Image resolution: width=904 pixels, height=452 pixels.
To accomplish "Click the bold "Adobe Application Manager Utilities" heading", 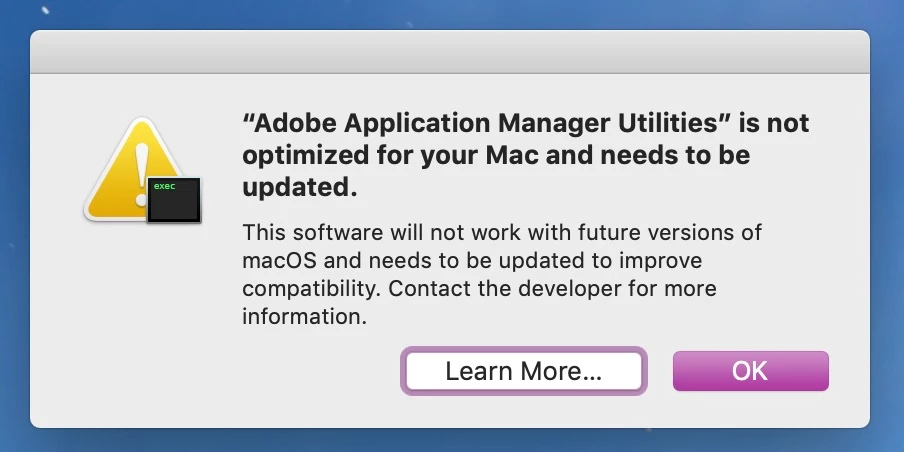I will tap(490, 123).
